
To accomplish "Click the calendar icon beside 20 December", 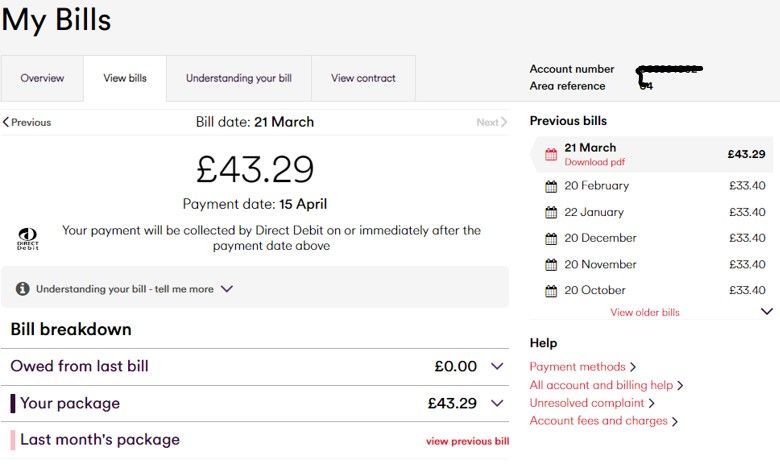I will coord(551,239).
